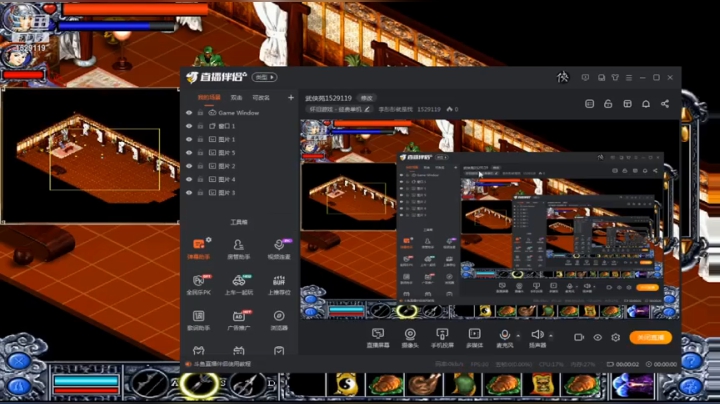720x404 pixels.
Task: Click the blue question-mark button in game
Action: [x=690, y=362]
